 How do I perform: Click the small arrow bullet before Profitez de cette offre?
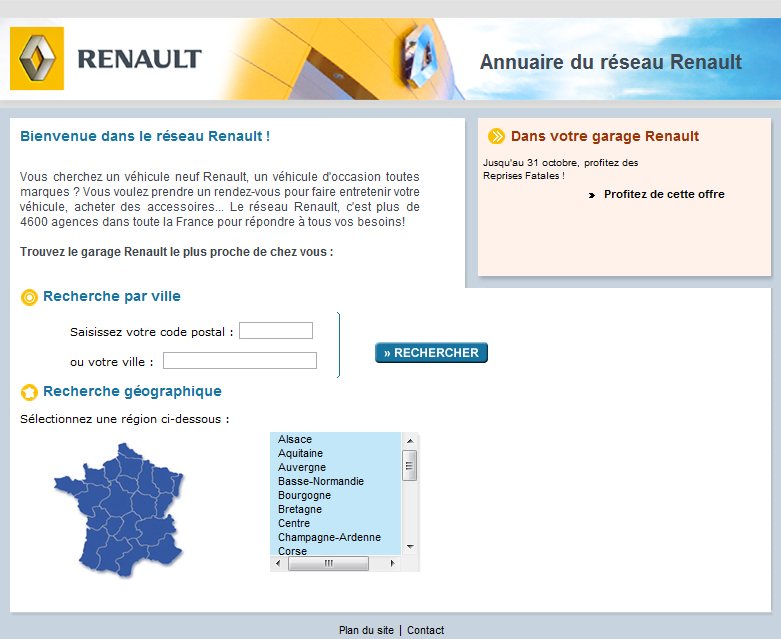click(x=592, y=195)
